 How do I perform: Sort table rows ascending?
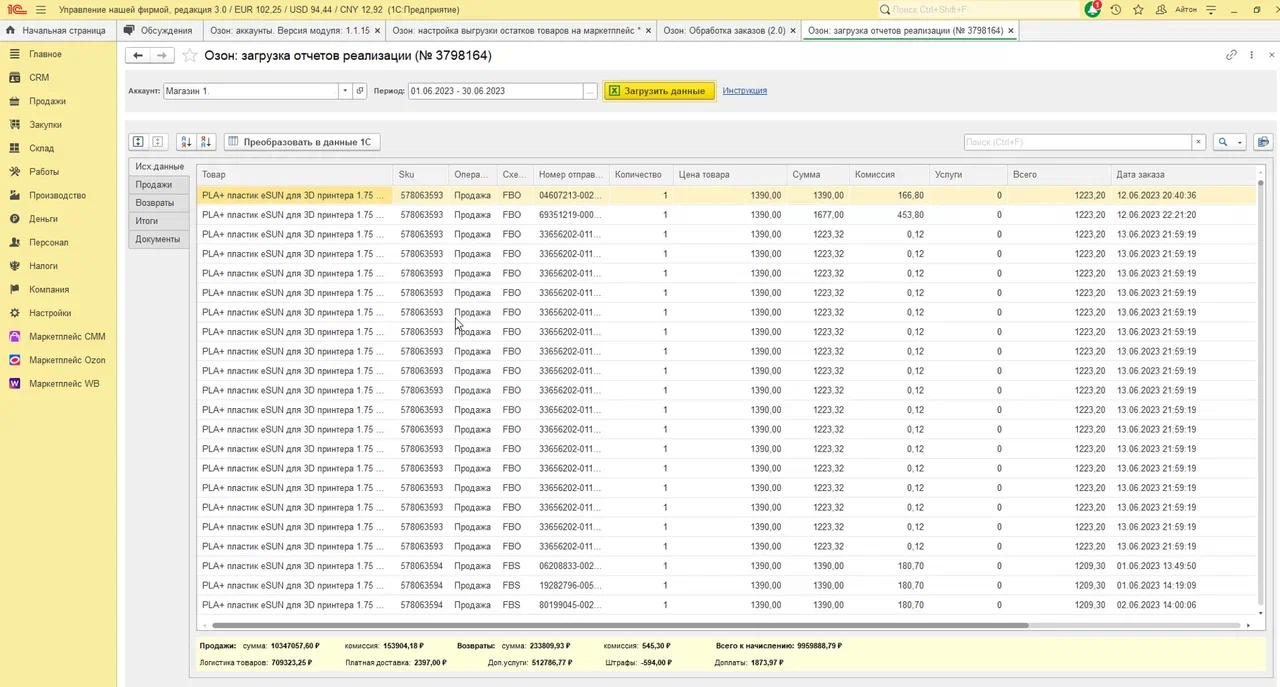coord(186,142)
